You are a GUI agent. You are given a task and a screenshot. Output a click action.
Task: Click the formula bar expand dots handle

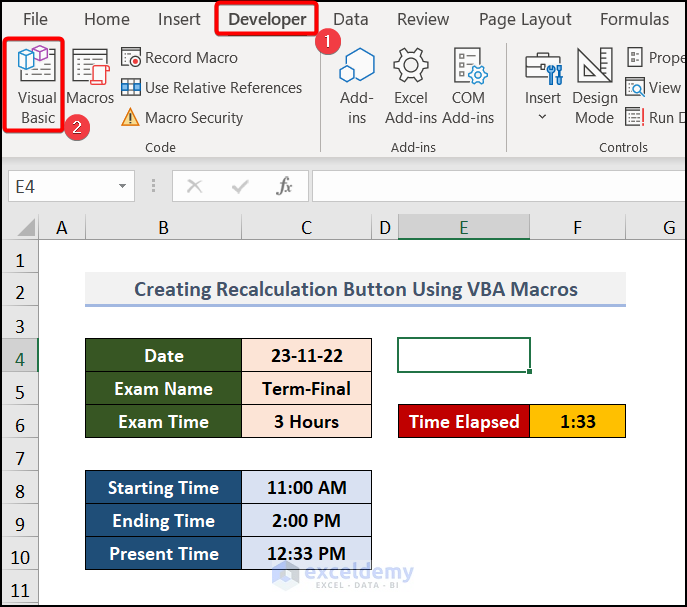tap(153, 186)
